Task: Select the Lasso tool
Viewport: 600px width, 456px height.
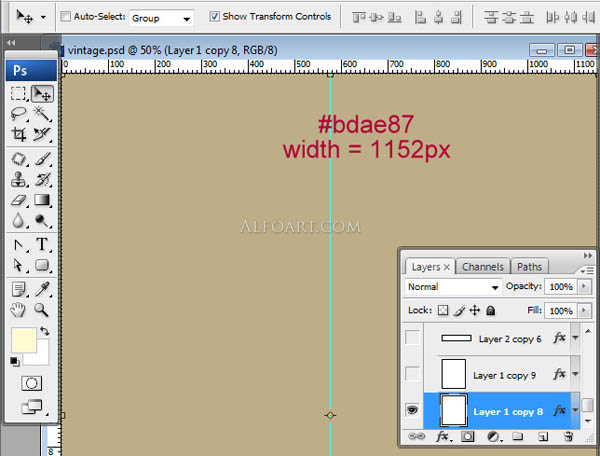Action: 18,114
